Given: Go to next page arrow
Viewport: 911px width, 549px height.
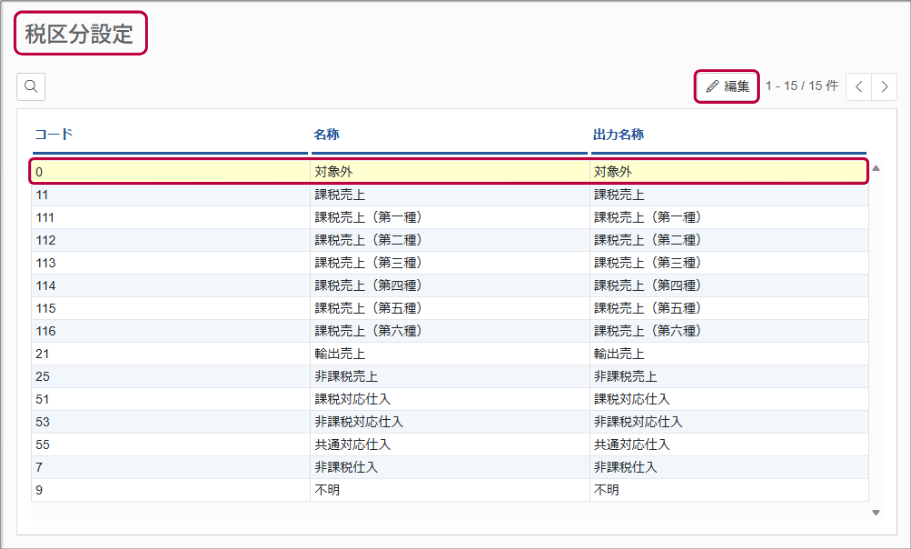Looking at the screenshot, I should 884,87.
